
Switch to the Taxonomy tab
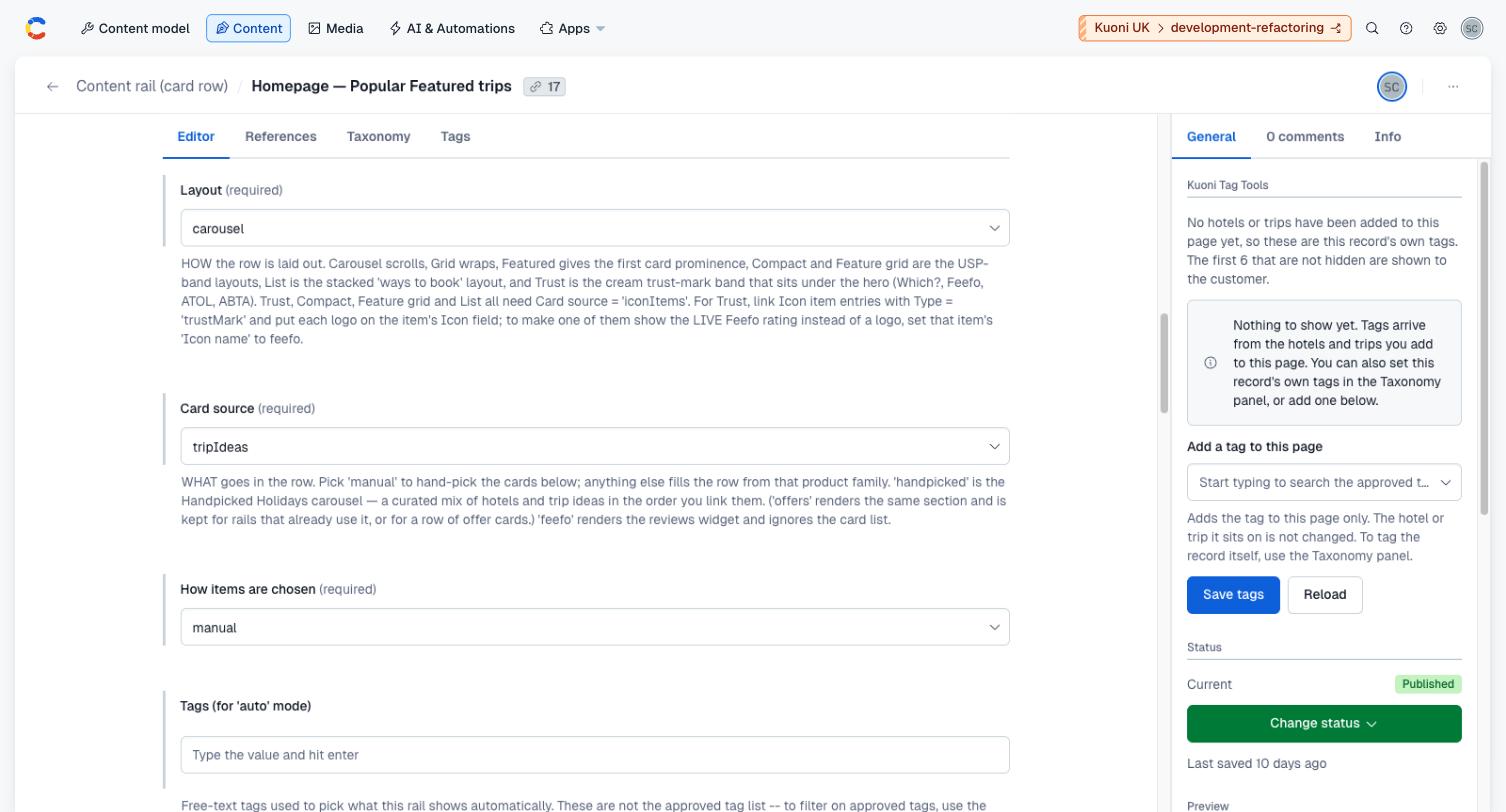click(x=378, y=137)
